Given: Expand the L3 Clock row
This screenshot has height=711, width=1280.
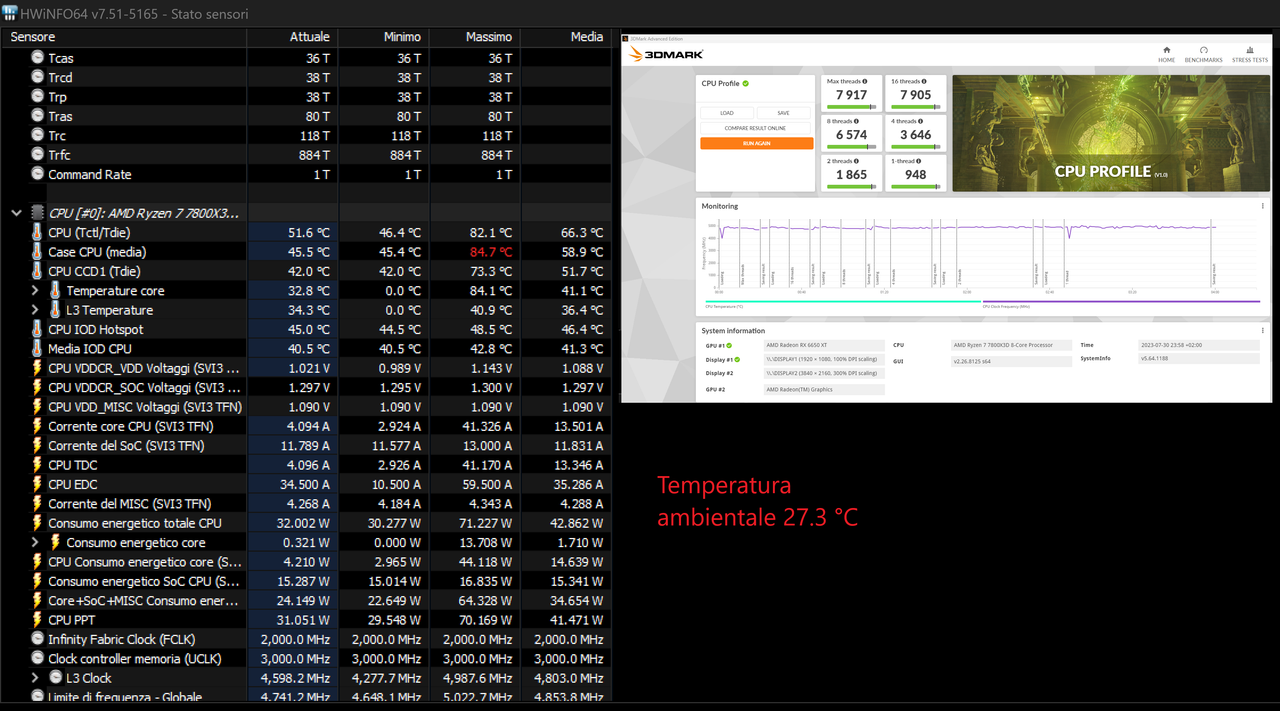Looking at the screenshot, I should pyautogui.click(x=35, y=678).
